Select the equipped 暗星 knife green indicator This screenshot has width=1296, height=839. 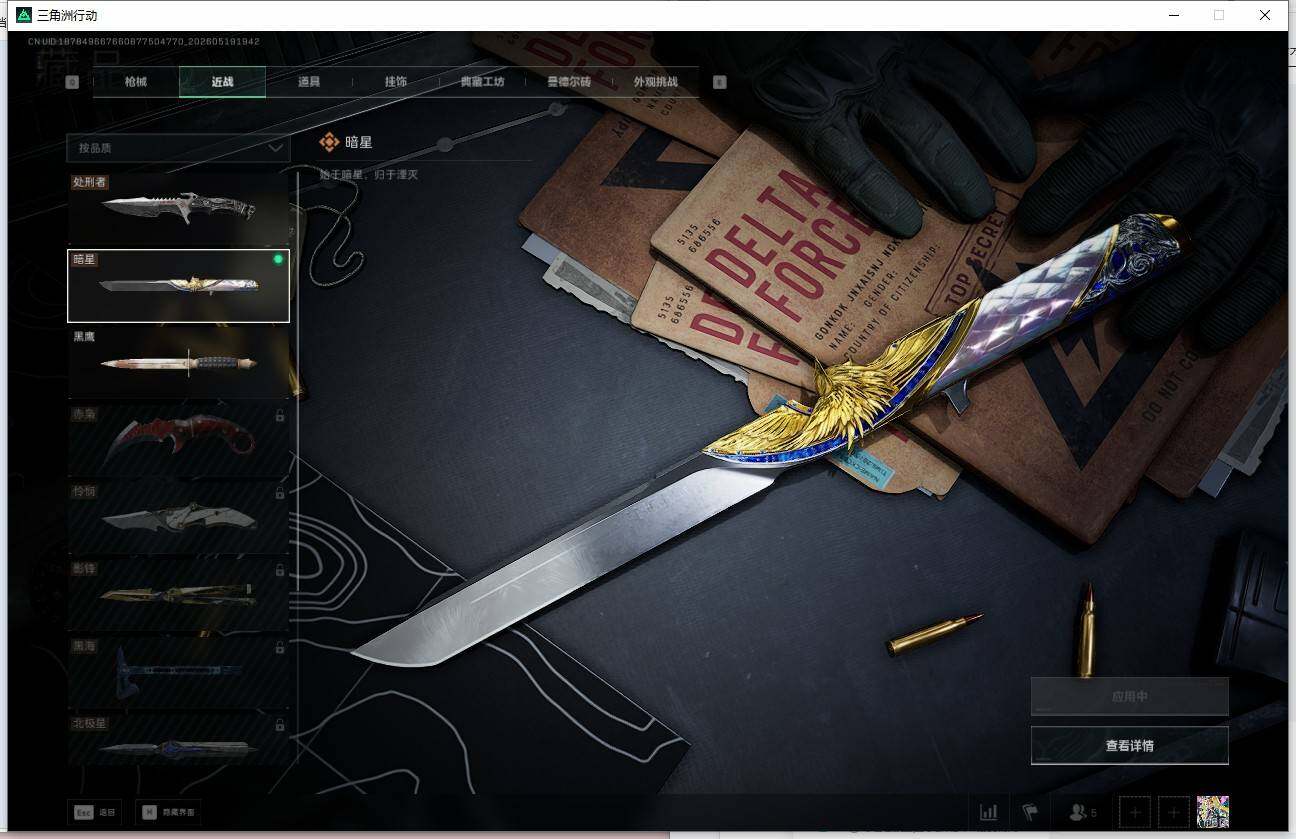click(x=278, y=259)
